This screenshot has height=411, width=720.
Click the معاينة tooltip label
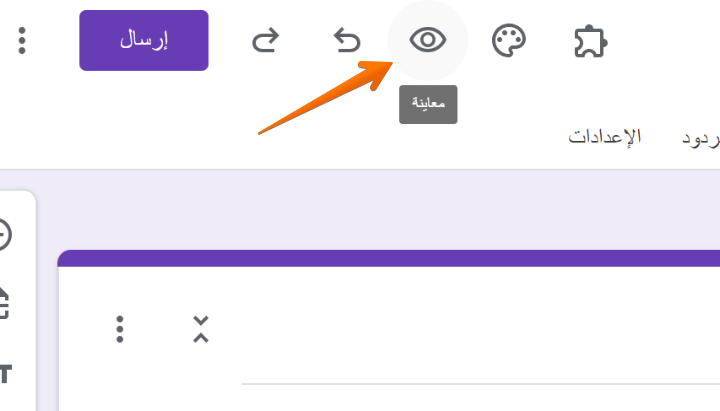tap(428, 105)
